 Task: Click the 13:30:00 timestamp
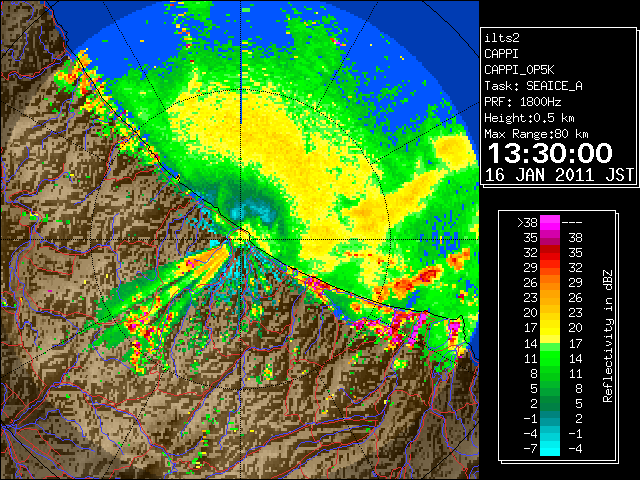(550, 153)
